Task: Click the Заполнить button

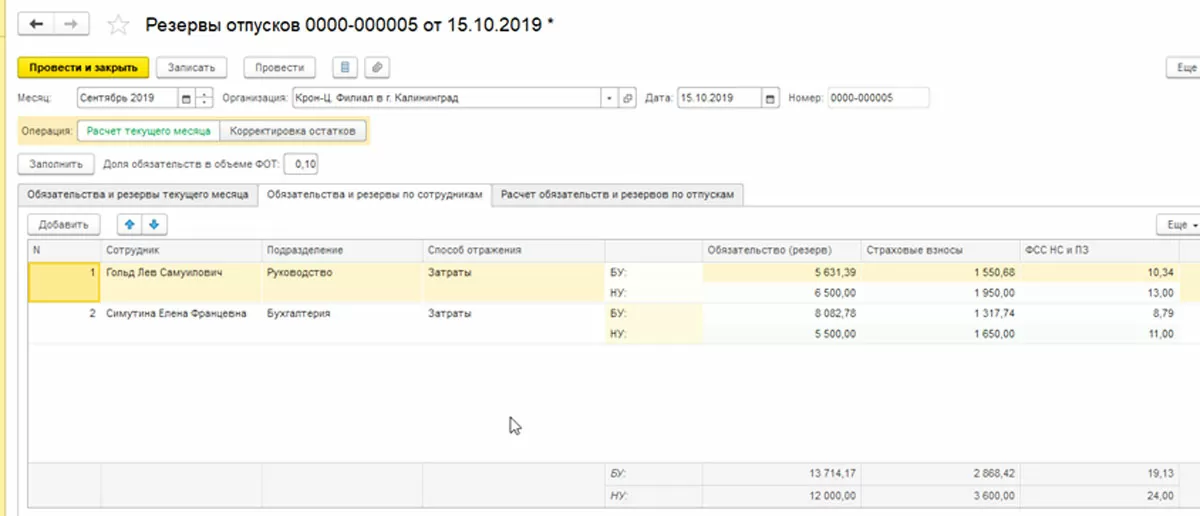Action: tap(56, 163)
